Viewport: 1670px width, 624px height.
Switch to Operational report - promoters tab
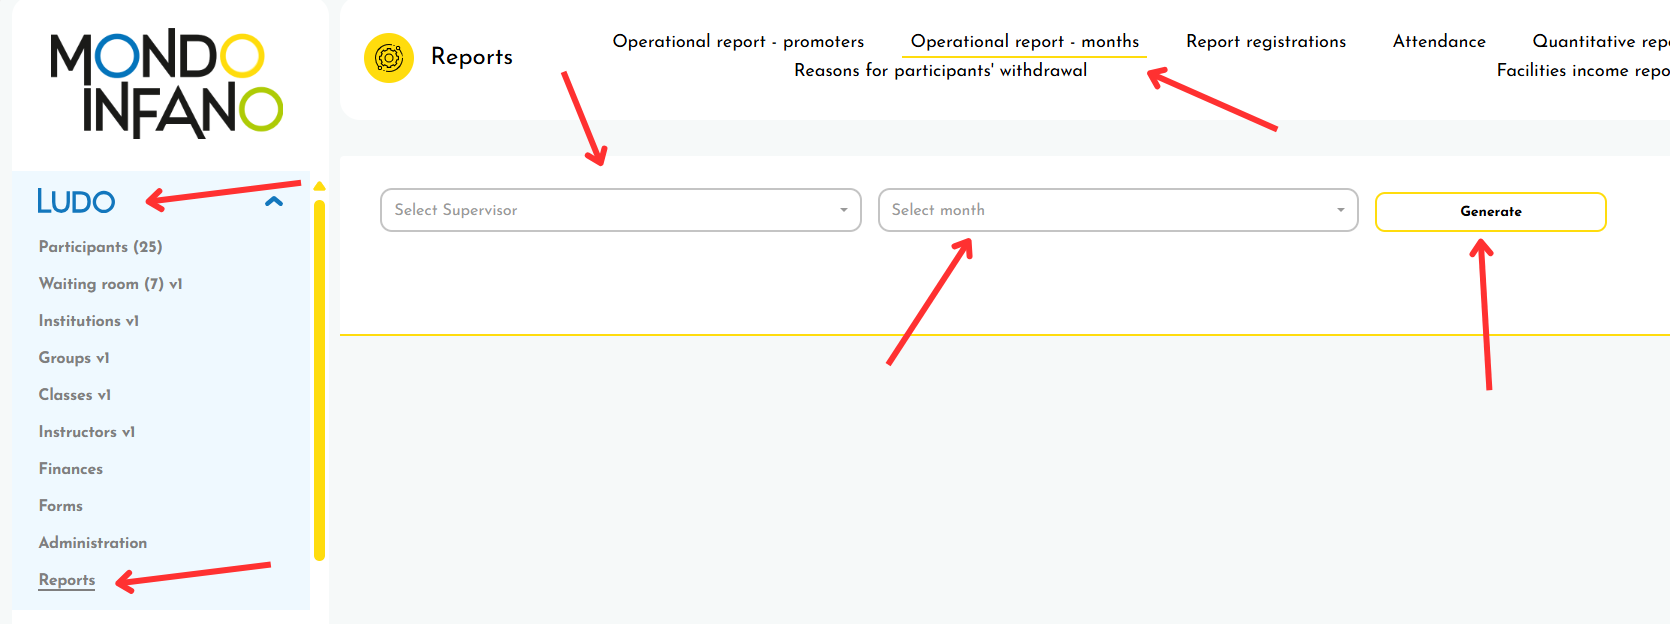point(738,42)
